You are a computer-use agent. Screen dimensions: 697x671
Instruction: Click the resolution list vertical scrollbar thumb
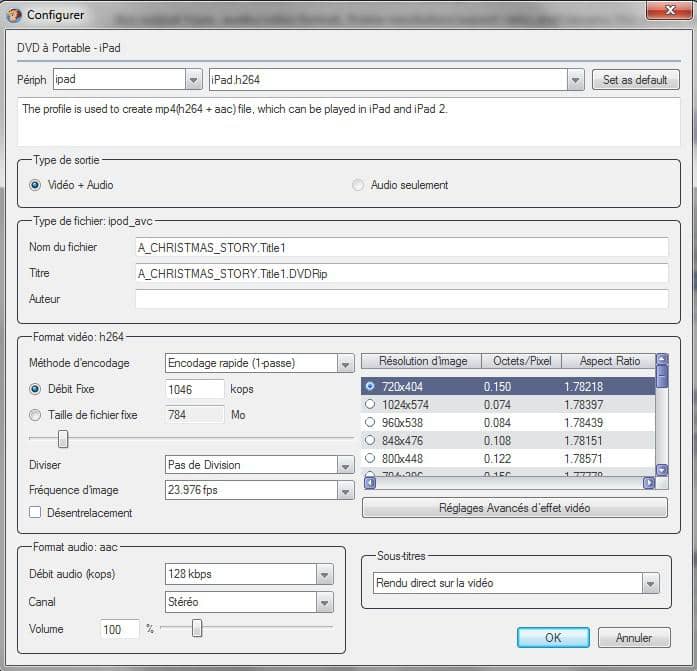(x=662, y=376)
